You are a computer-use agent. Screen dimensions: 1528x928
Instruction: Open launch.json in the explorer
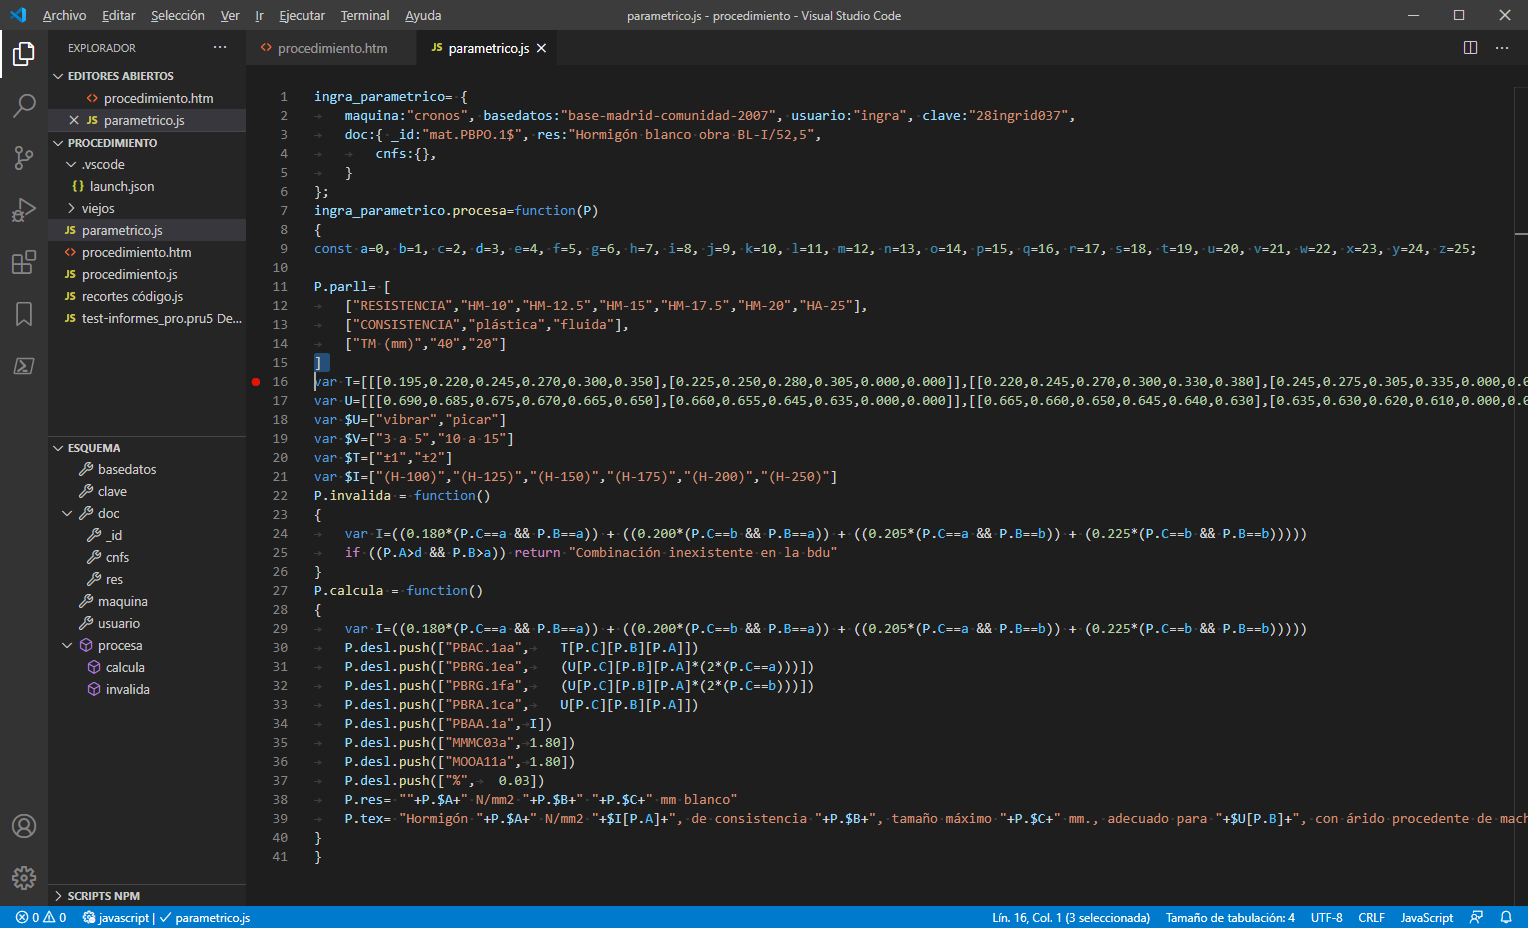click(121, 186)
